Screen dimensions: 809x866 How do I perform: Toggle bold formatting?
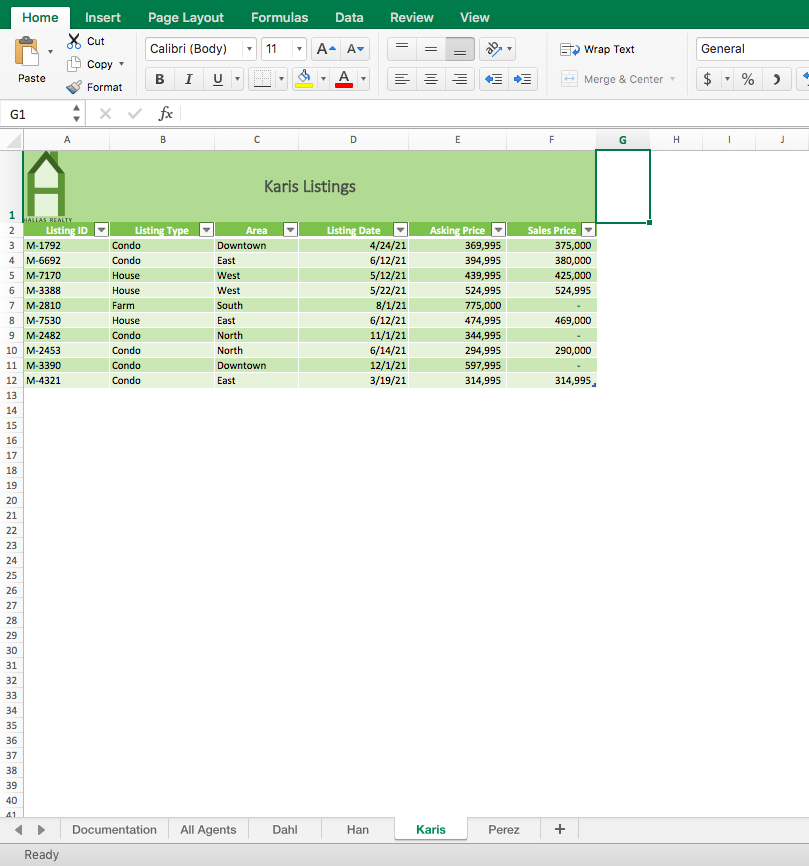[159, 78]
